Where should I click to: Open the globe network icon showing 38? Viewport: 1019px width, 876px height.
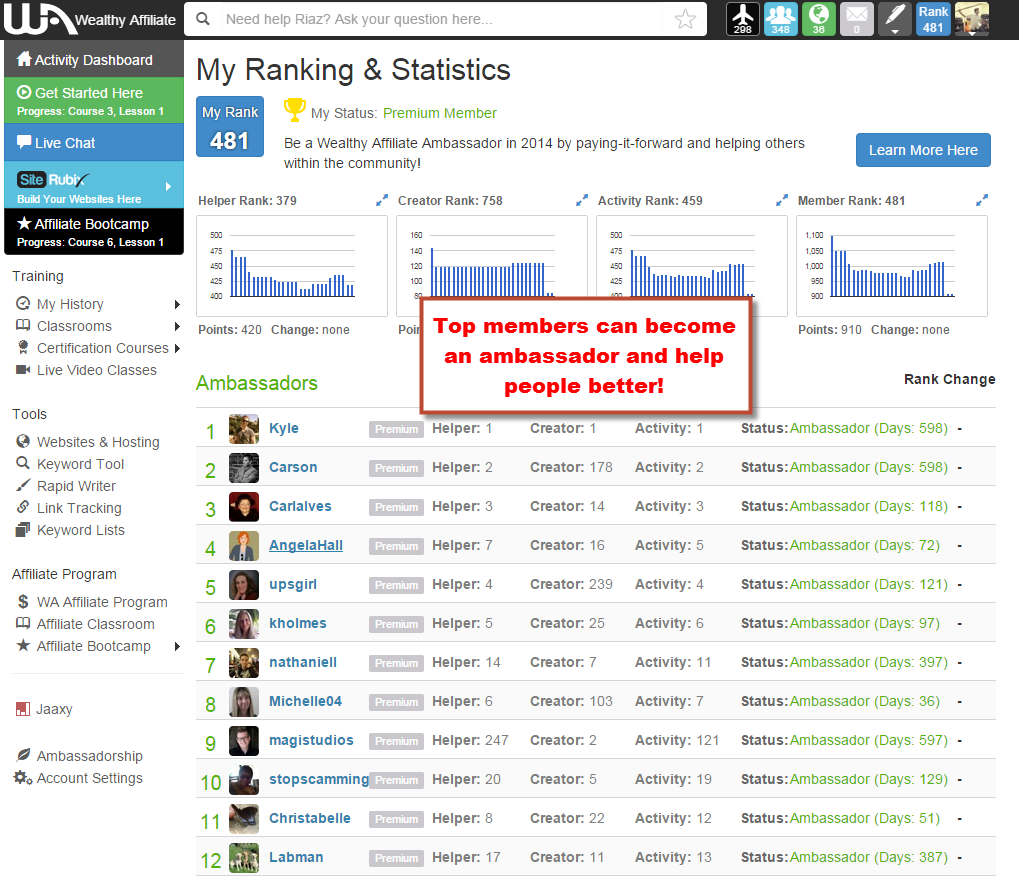coord(818,19)
